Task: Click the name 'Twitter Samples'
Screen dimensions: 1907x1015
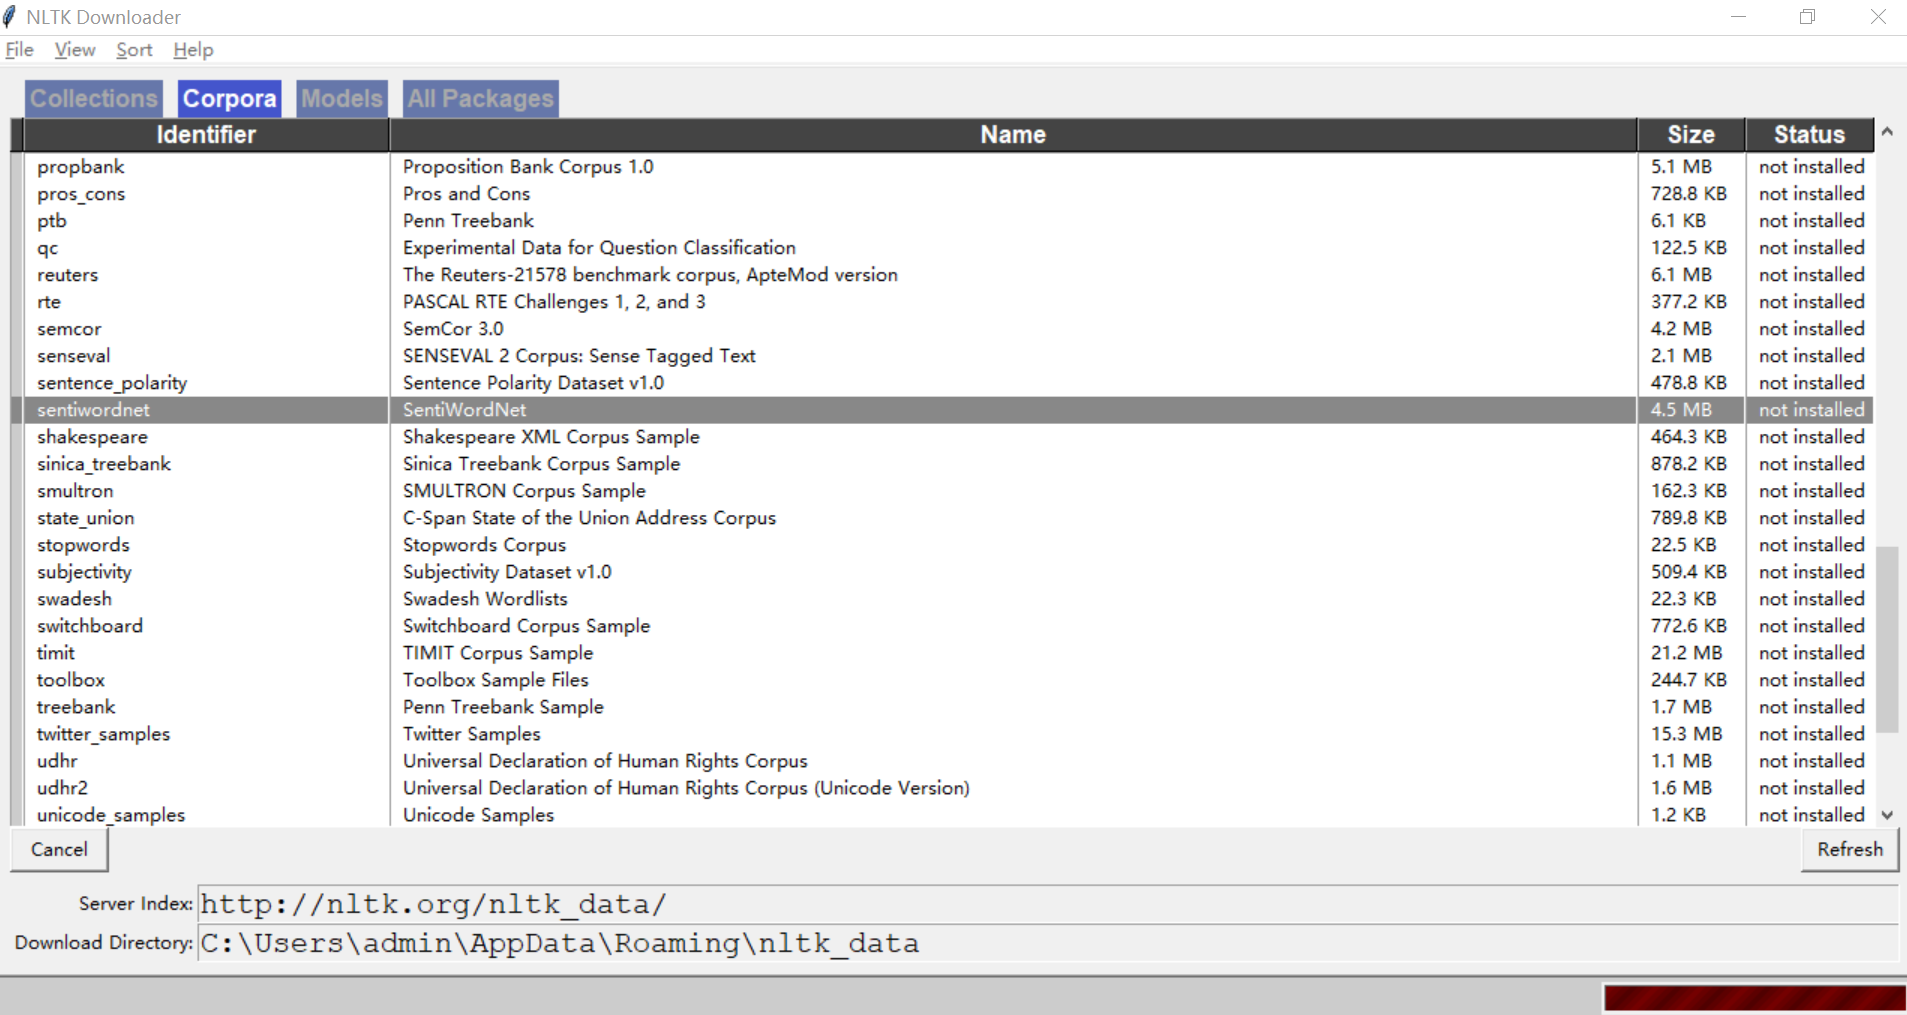Action: click(472, 734)
